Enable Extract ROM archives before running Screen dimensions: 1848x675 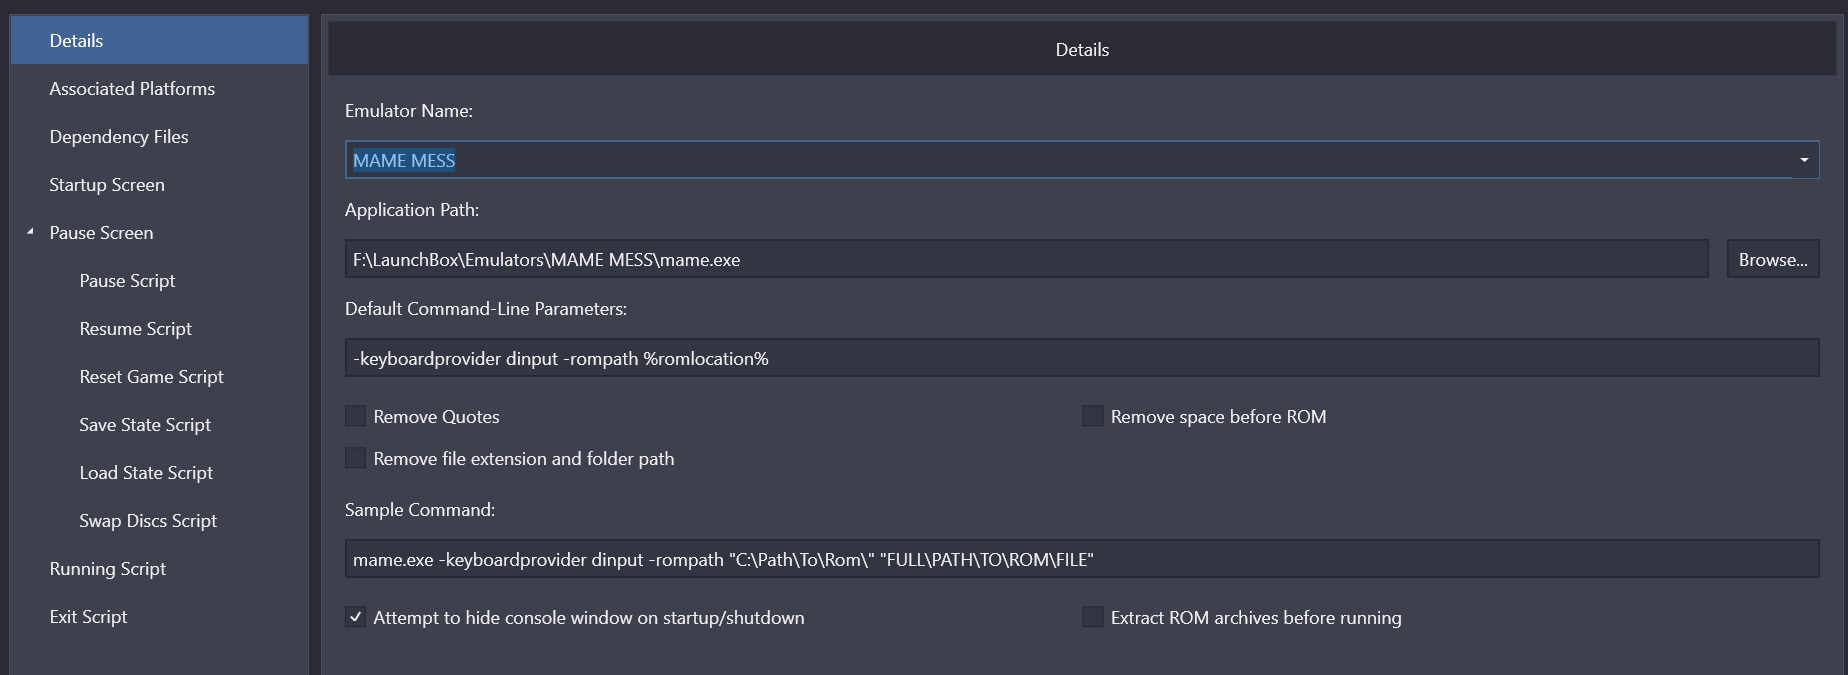point(1093,617)
